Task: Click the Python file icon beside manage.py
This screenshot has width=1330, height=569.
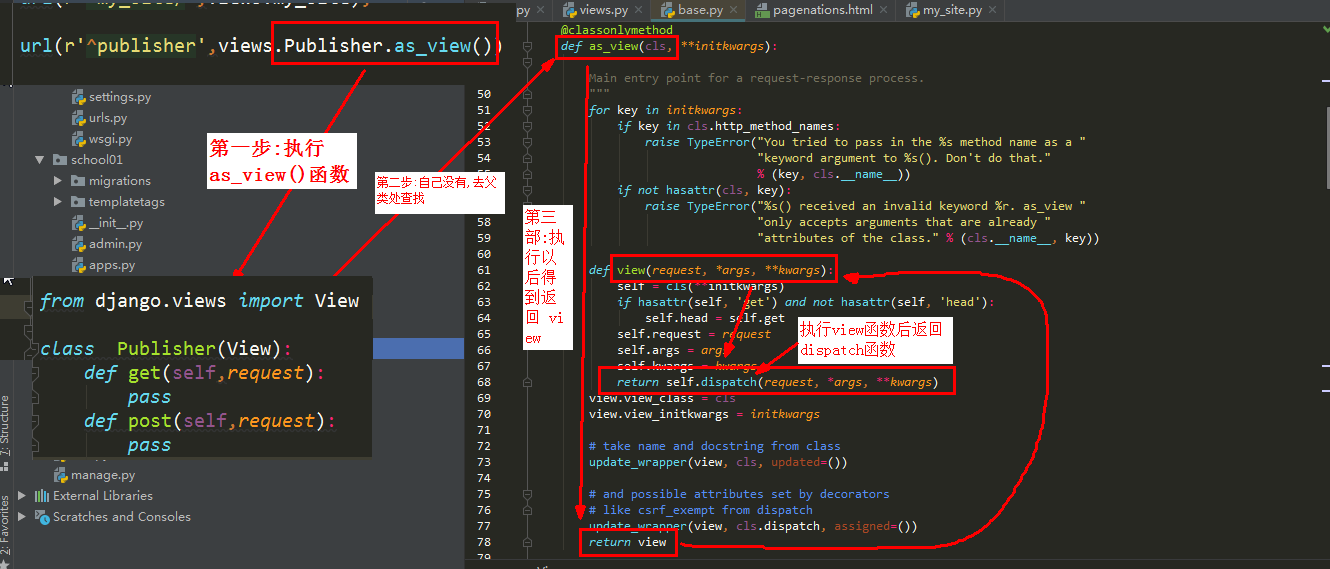Action: click(x=60, y=475)
